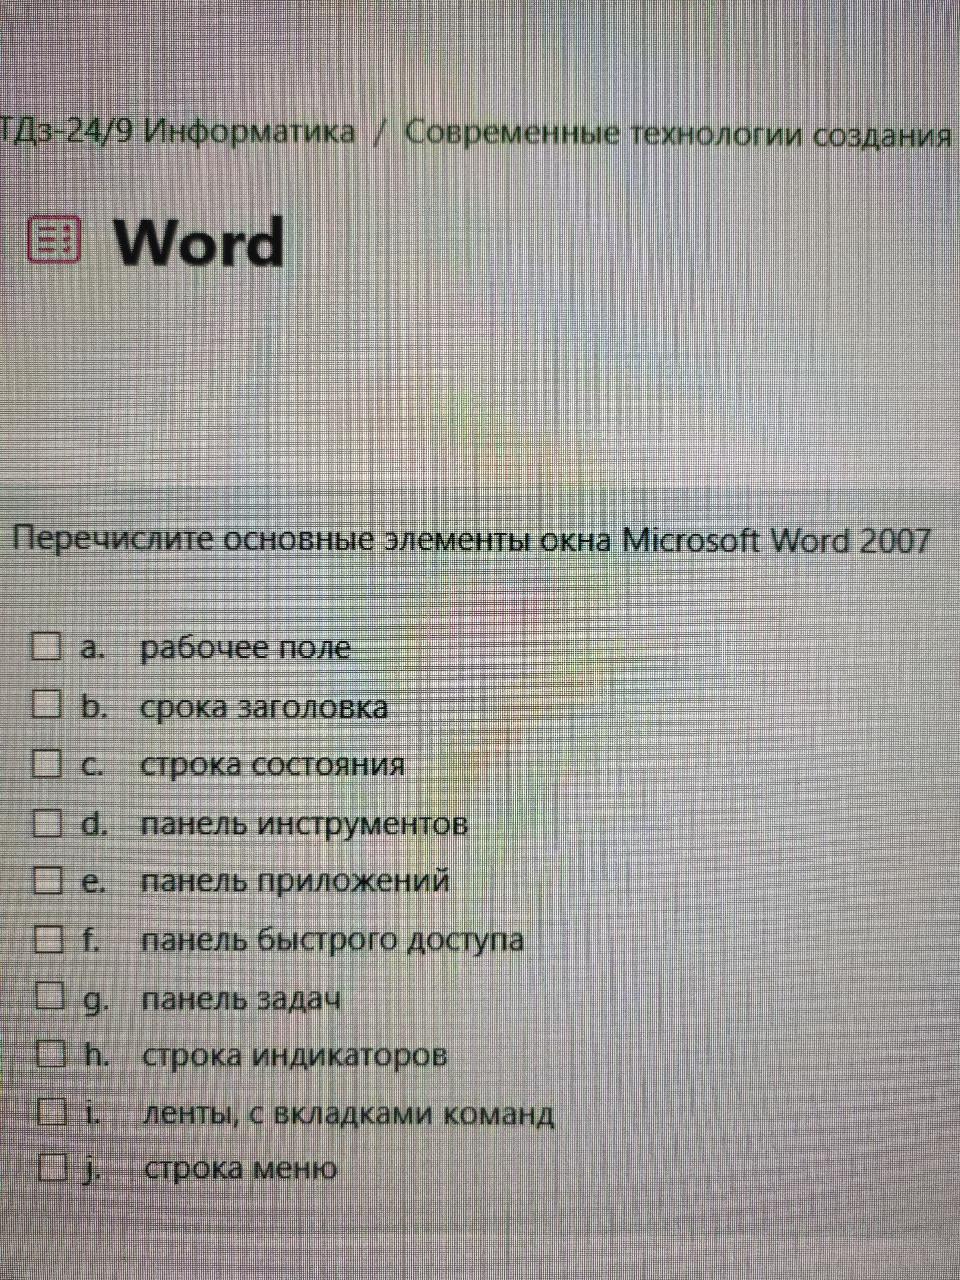Screen dimensions: 960x1280
Task: Check option b срока заголовка
Action: (46, 704)
